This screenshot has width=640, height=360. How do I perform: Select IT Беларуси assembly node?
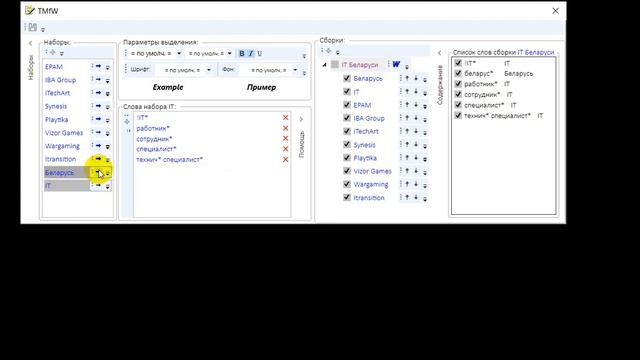[360, 65]
